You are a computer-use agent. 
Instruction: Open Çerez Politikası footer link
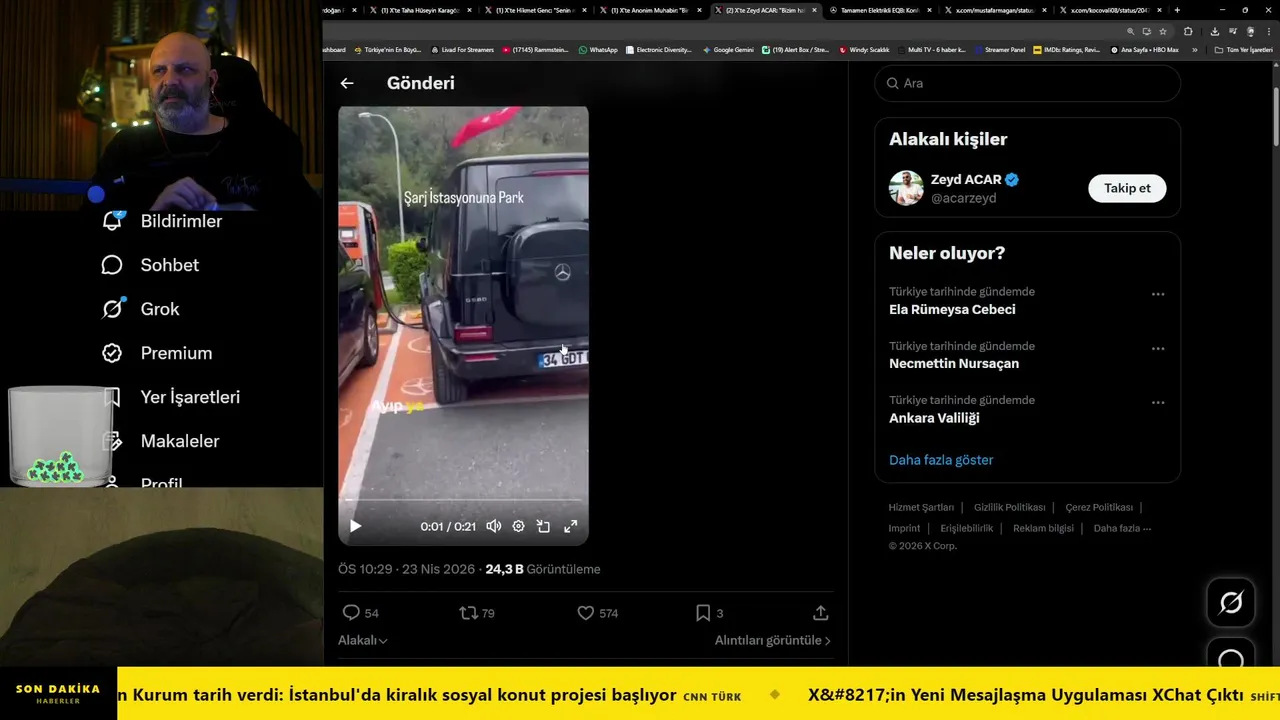coord(1099,507)
